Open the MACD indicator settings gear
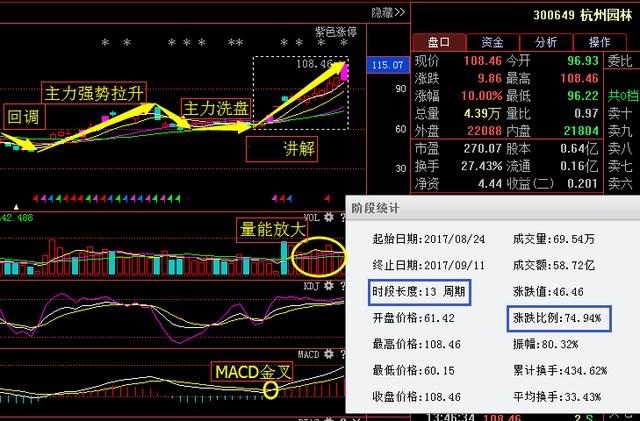This screenshot has width=640, height=421. pos(326,354)
